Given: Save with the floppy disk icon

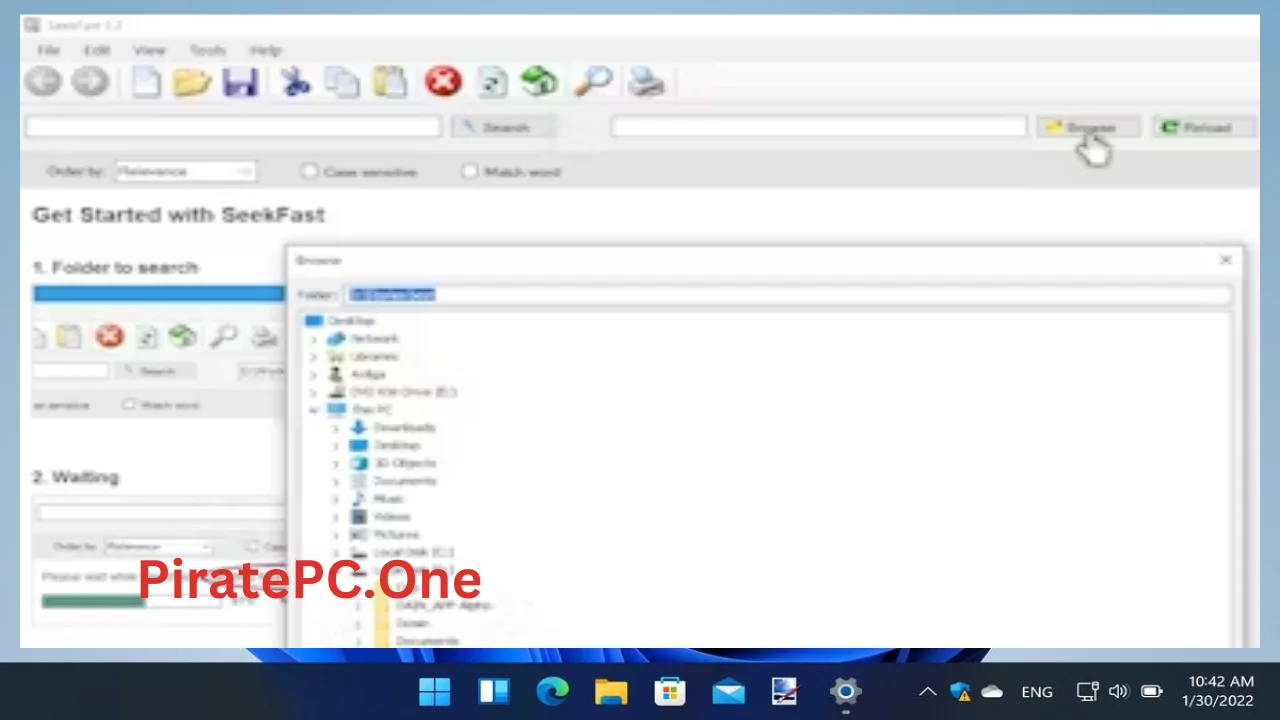Looking at the screenshot, I should point(241,82).
